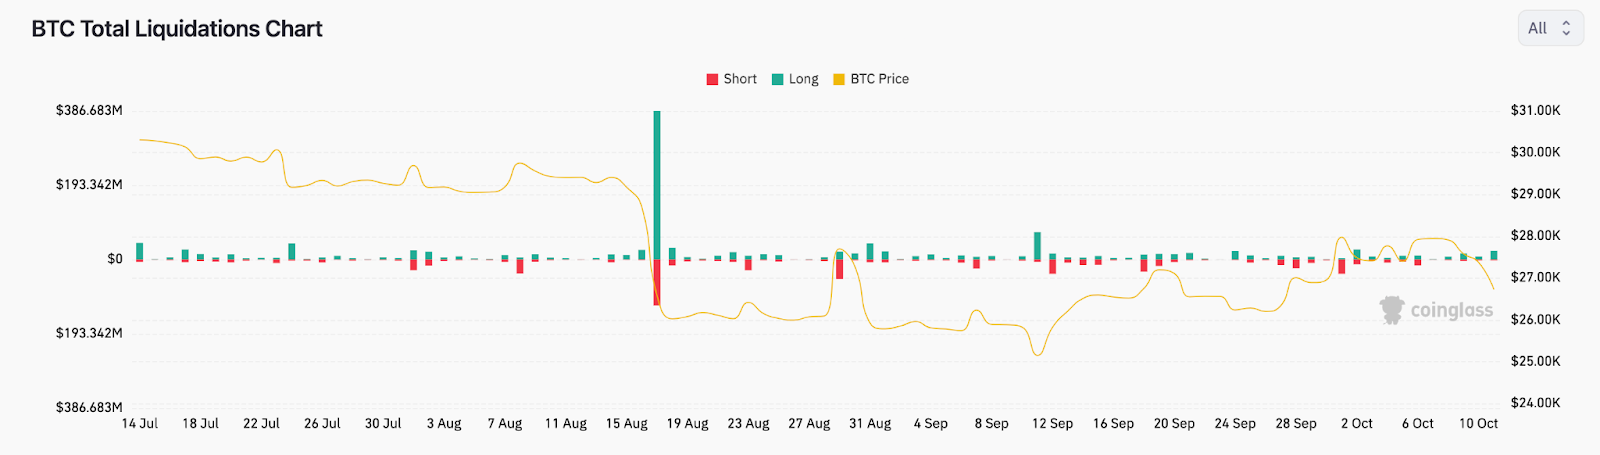The image size is (1600, 455).
Task: Click the red Short legend swatch
Action: click(712, 79)
